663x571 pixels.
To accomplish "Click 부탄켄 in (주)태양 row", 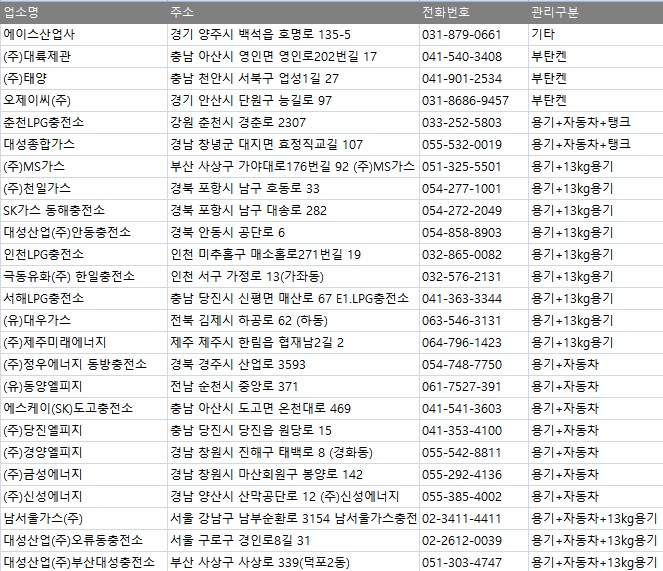I will (x=549, y=79).
